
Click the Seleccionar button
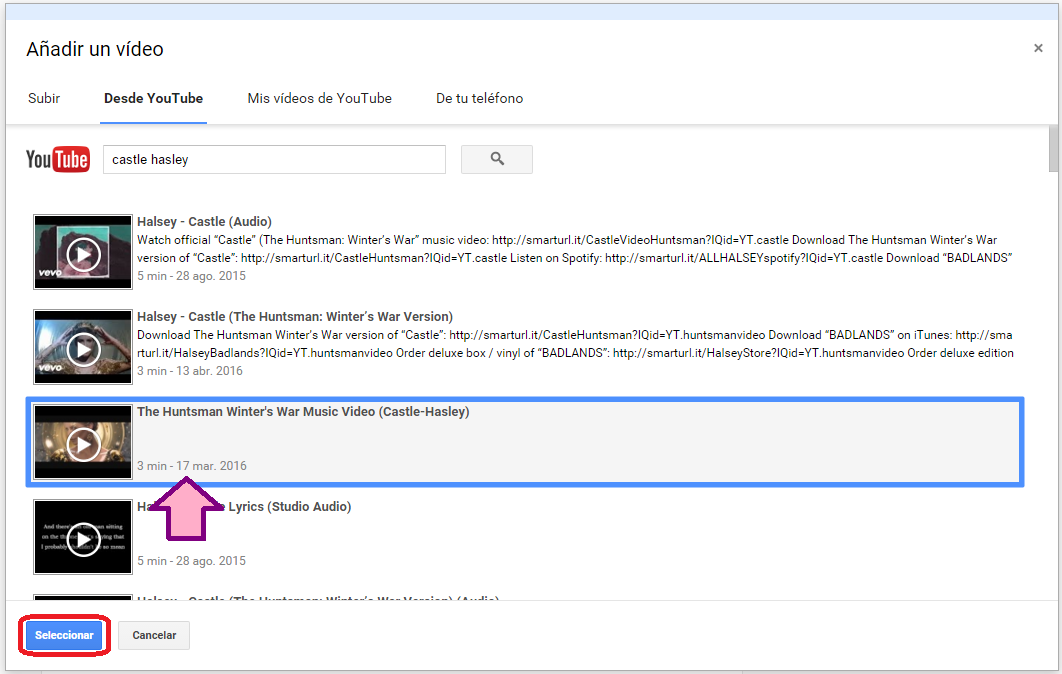tap(64, 635)
